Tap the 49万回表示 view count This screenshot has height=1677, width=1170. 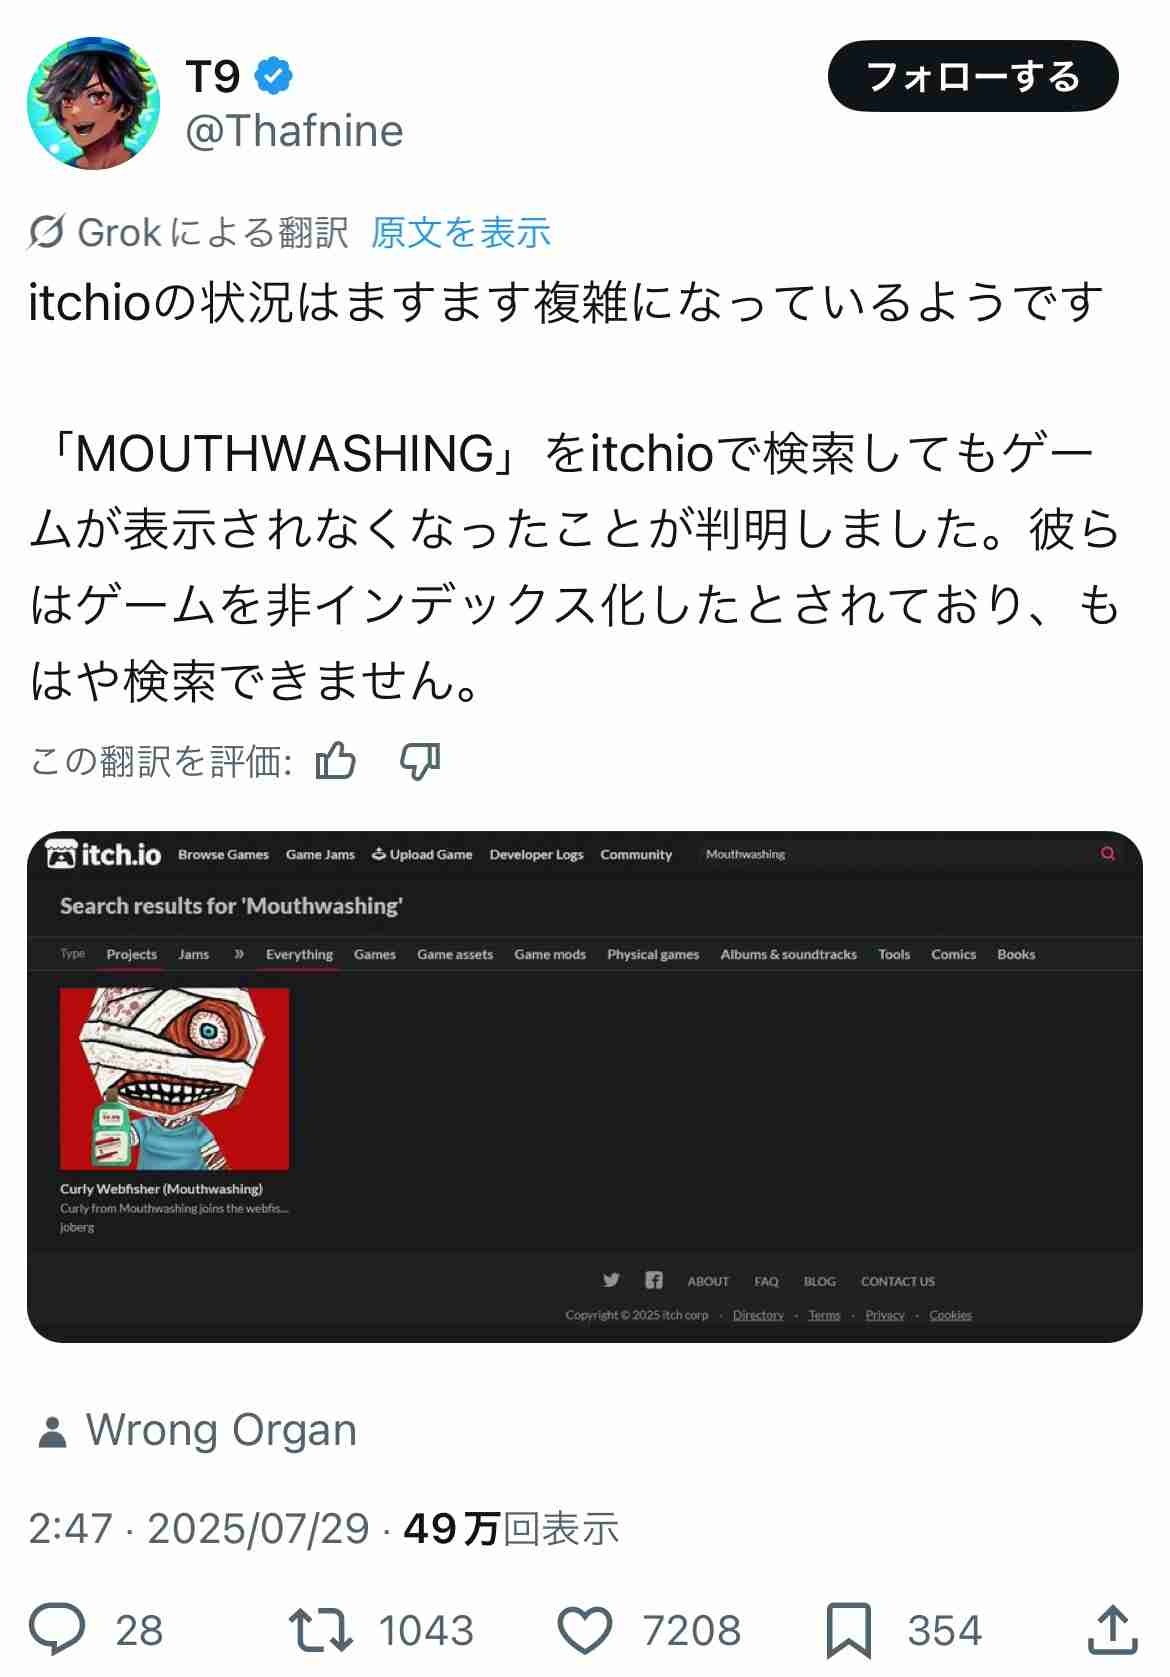pos(511,1528)
